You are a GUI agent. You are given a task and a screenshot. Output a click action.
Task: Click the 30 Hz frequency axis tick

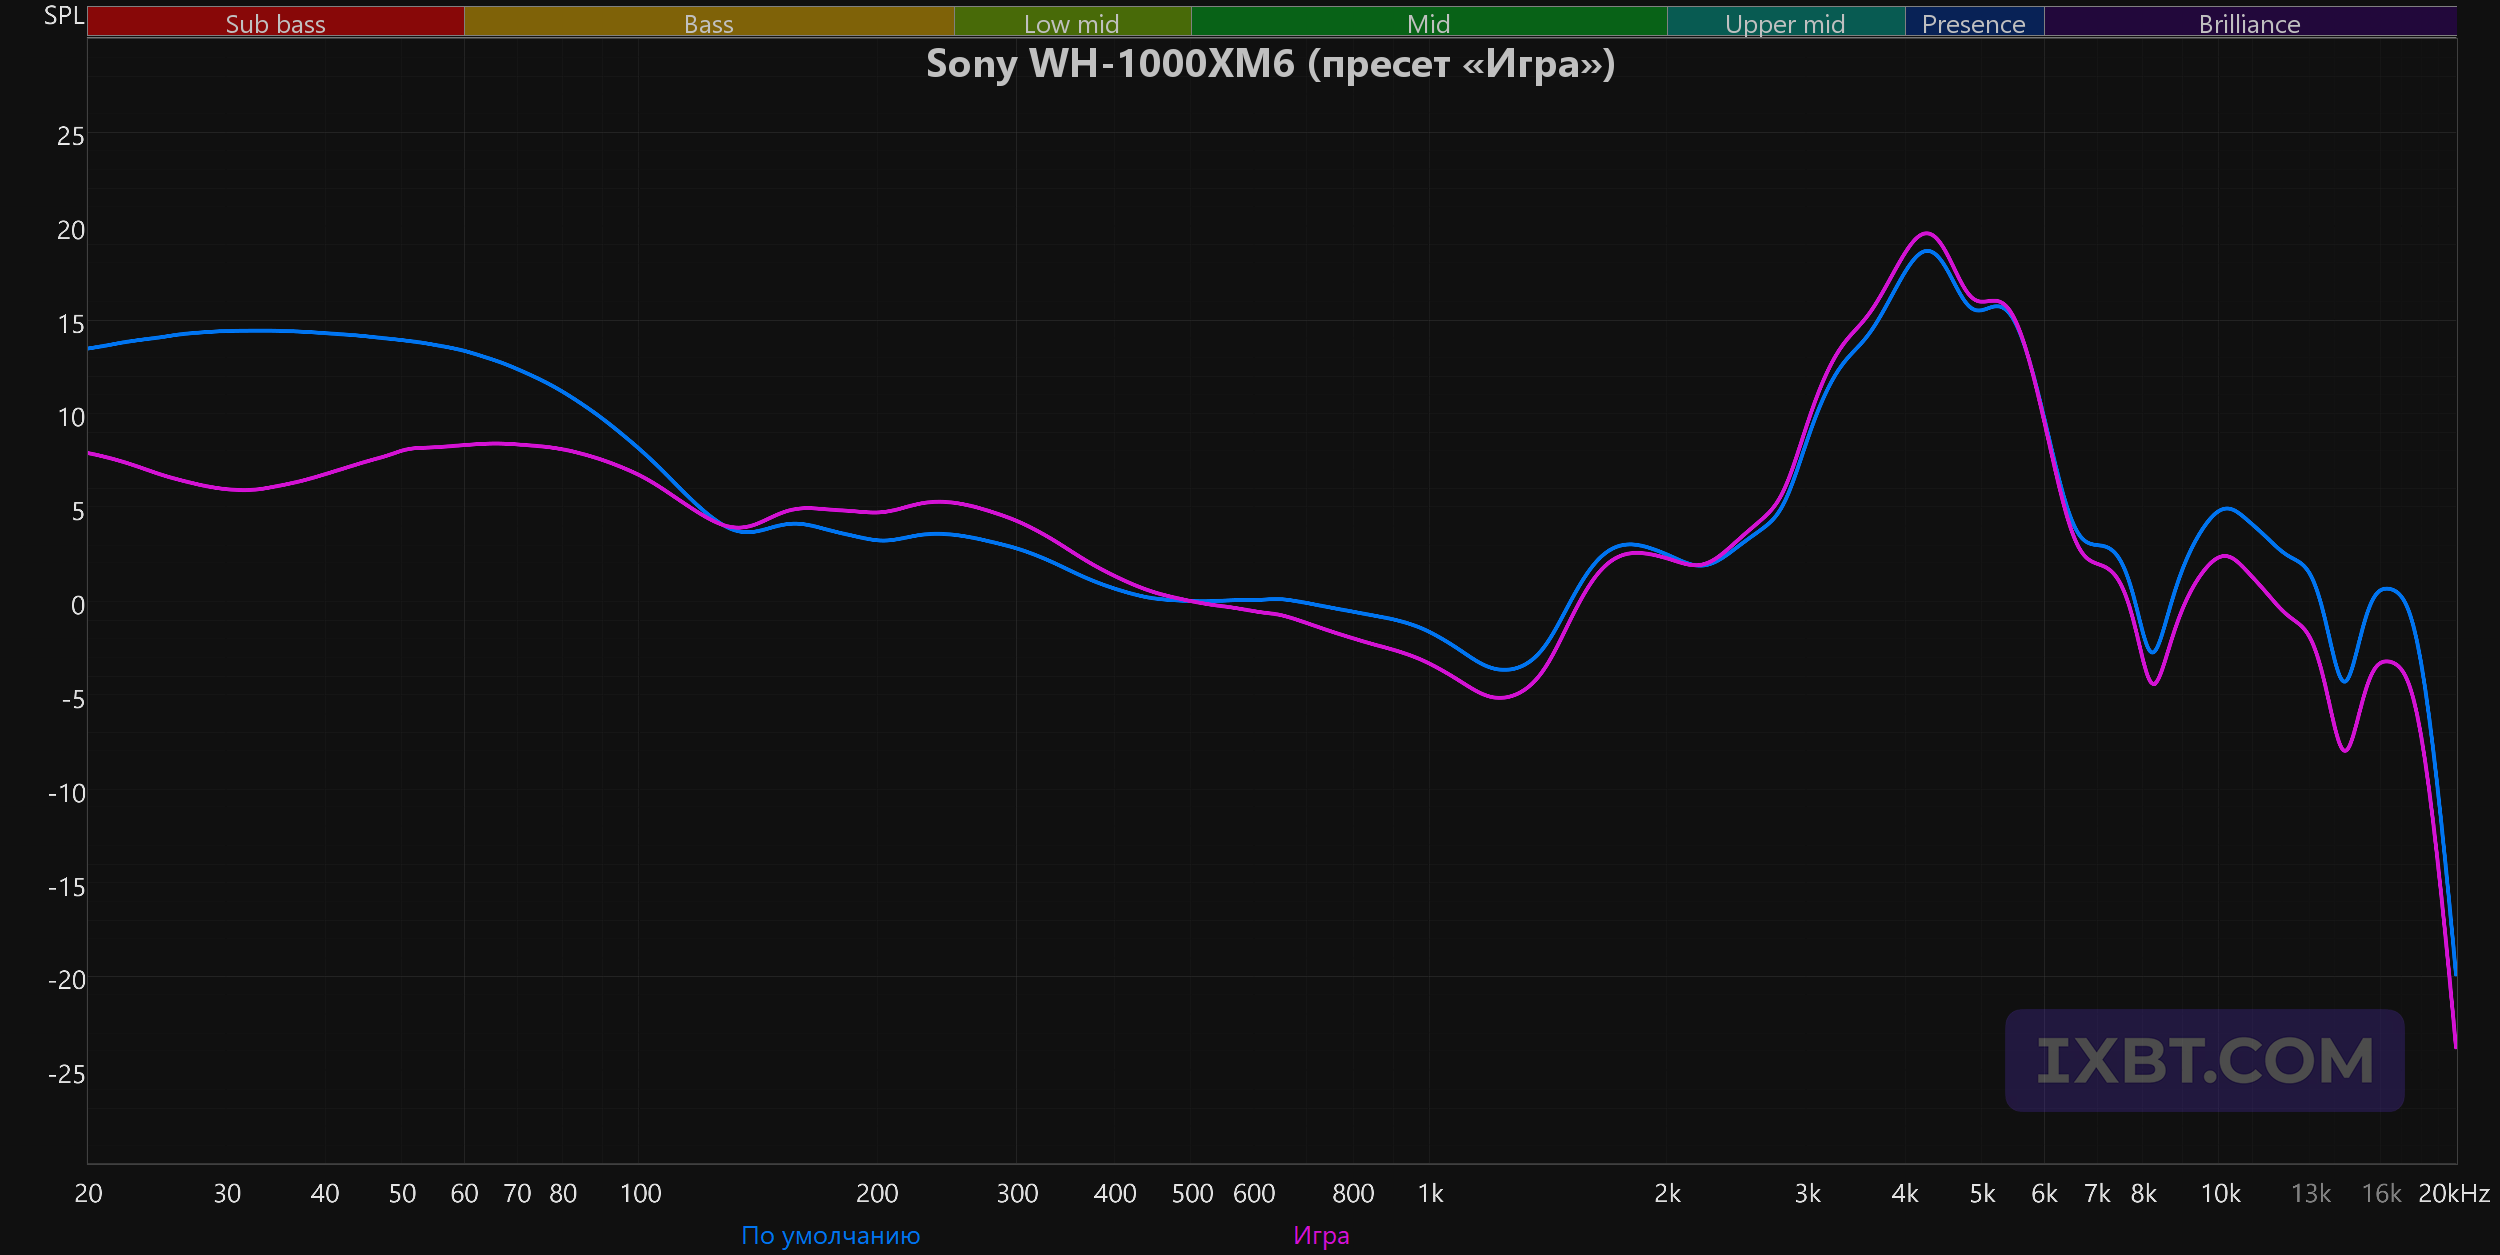coord(227,1194)
